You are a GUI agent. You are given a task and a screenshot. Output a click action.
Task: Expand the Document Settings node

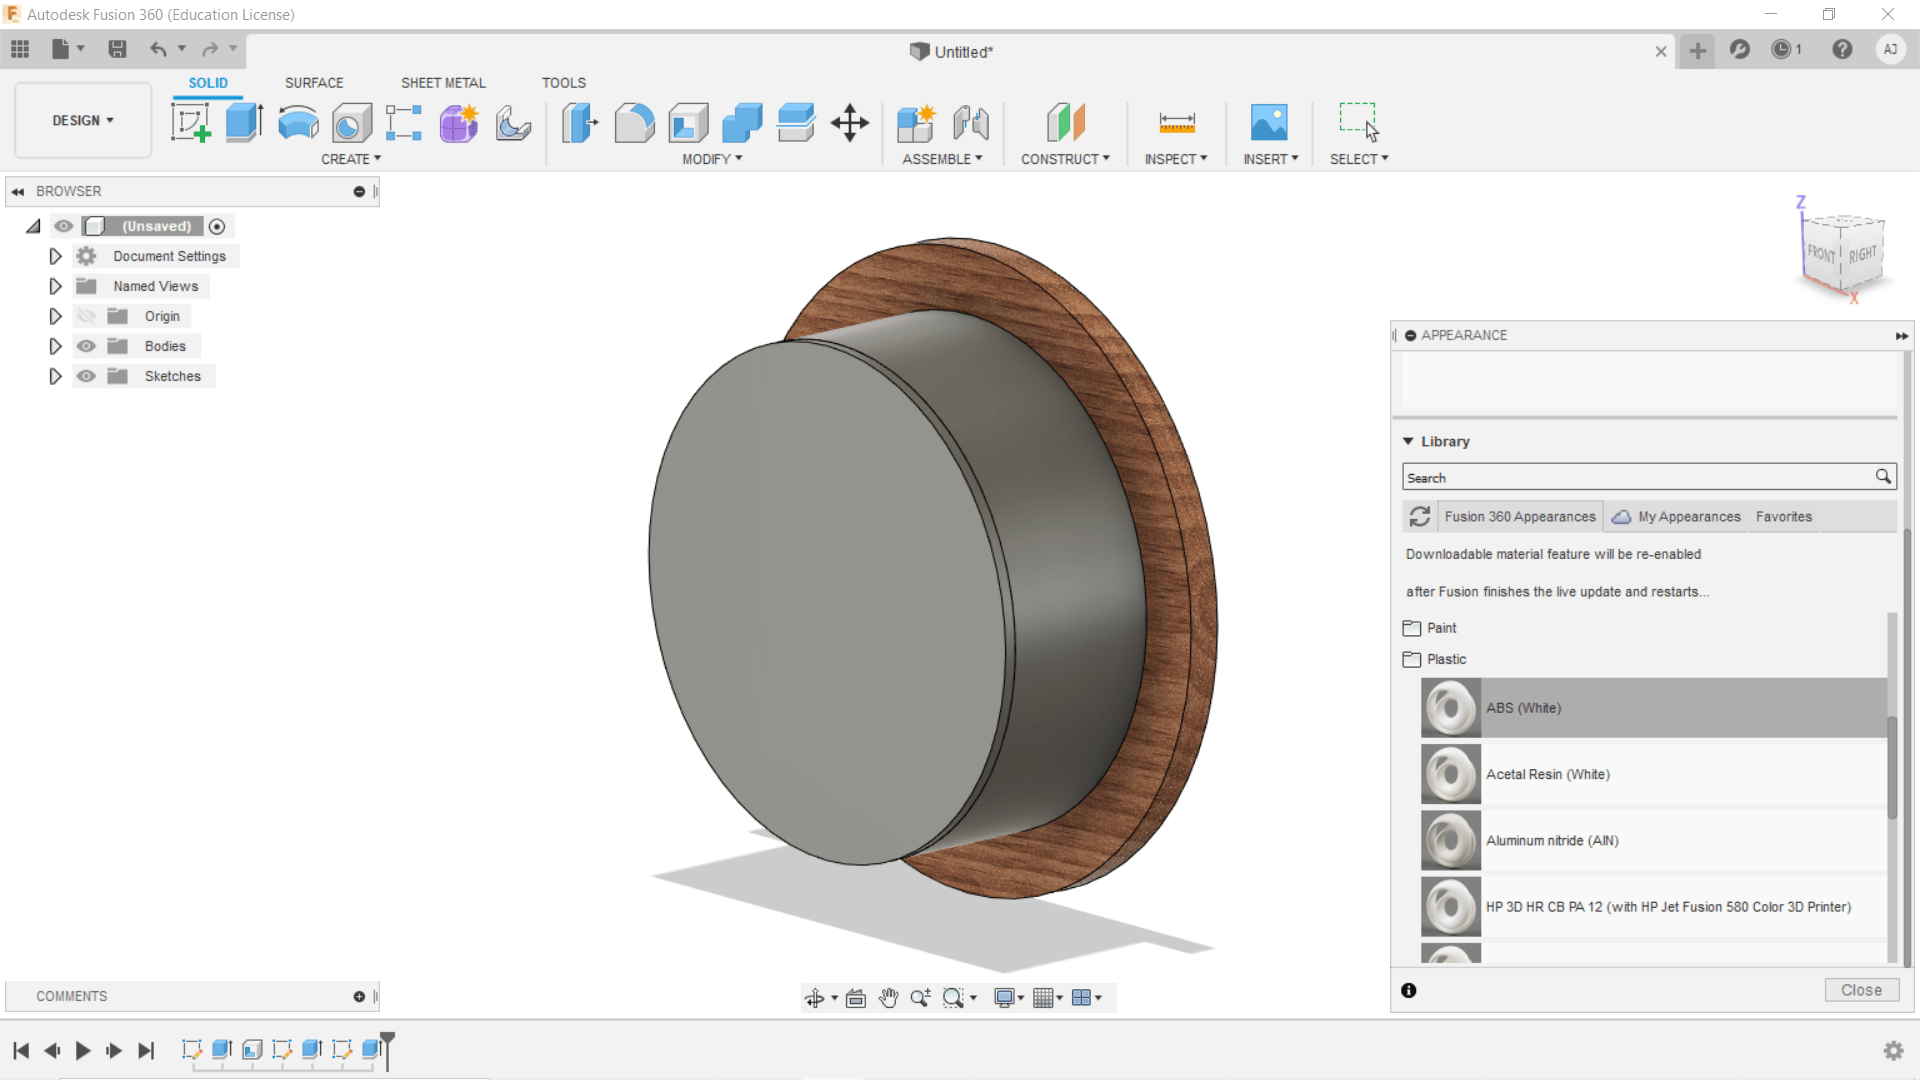[x=55, y=256]
